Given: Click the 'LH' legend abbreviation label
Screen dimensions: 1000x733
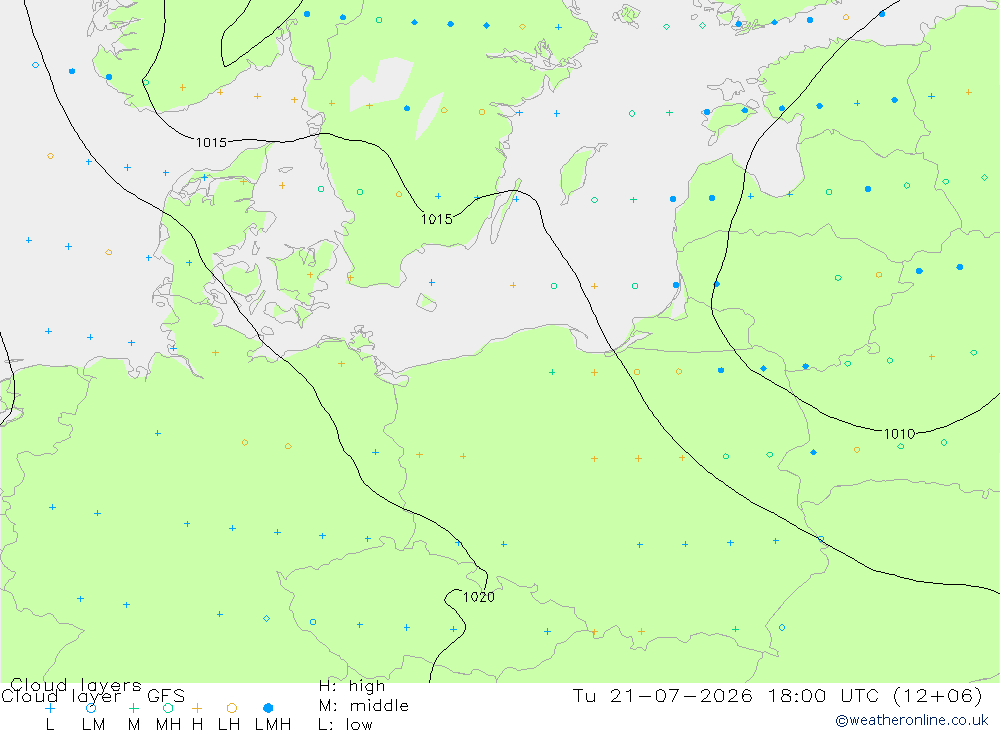Looking at the screenshot, I should [x=229, y=725].
